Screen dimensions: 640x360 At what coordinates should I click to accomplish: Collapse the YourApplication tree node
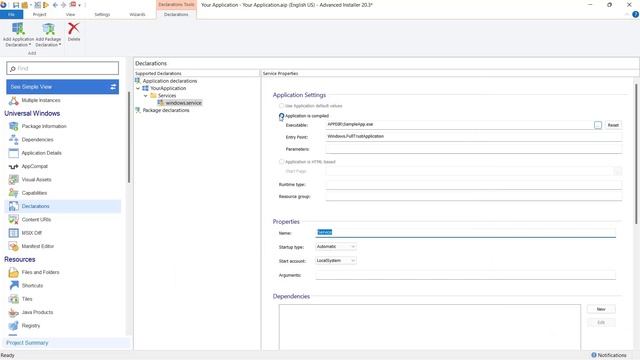138,88
